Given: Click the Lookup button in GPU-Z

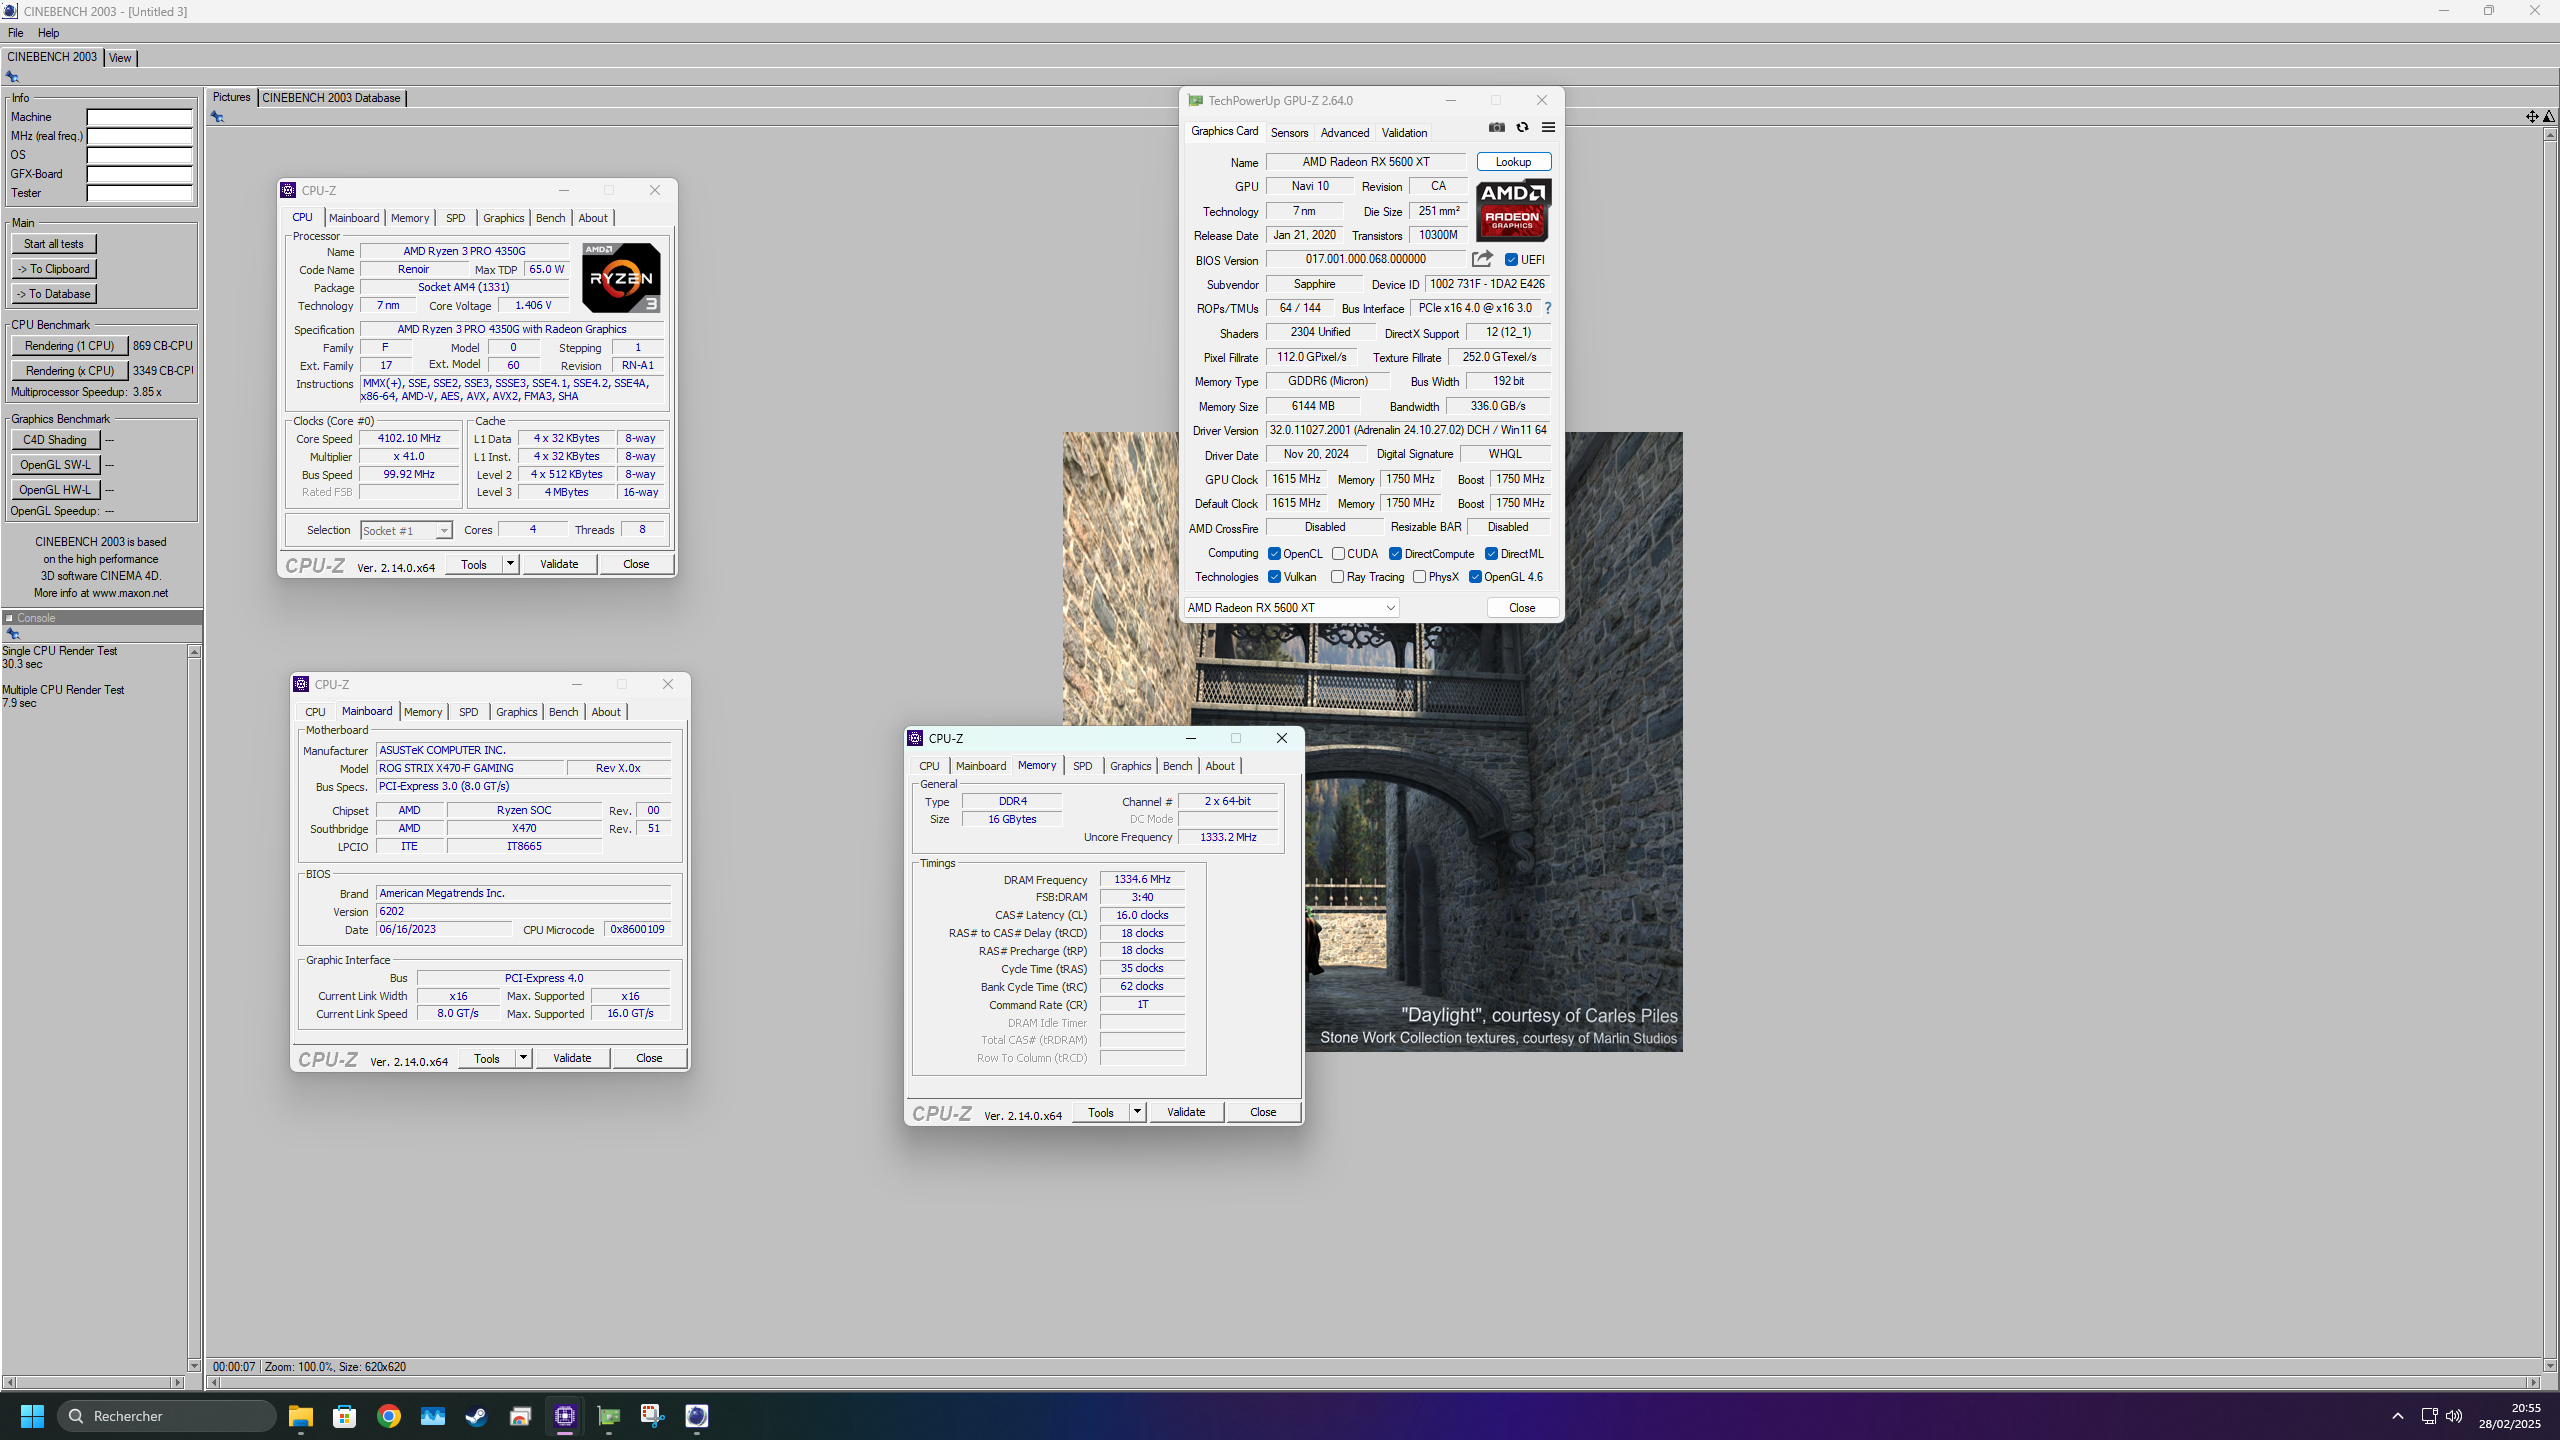Looking at the screenshot, I should click(1513, 162).
